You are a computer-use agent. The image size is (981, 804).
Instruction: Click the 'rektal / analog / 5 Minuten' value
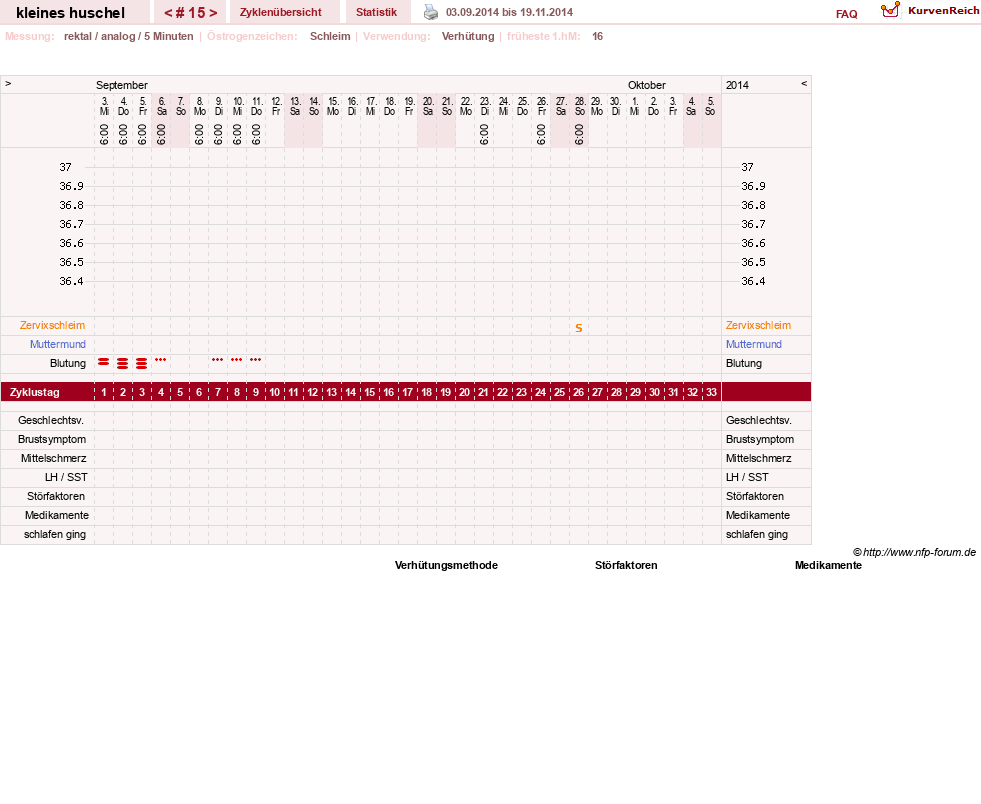coord(128,36)
